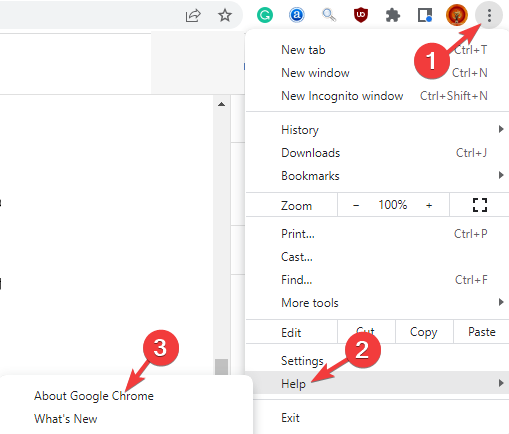Image resolution: width=509 pixels, height=434 pixels.
Task: Open the uBlock Origin shield icon
Action: point(361,15)
